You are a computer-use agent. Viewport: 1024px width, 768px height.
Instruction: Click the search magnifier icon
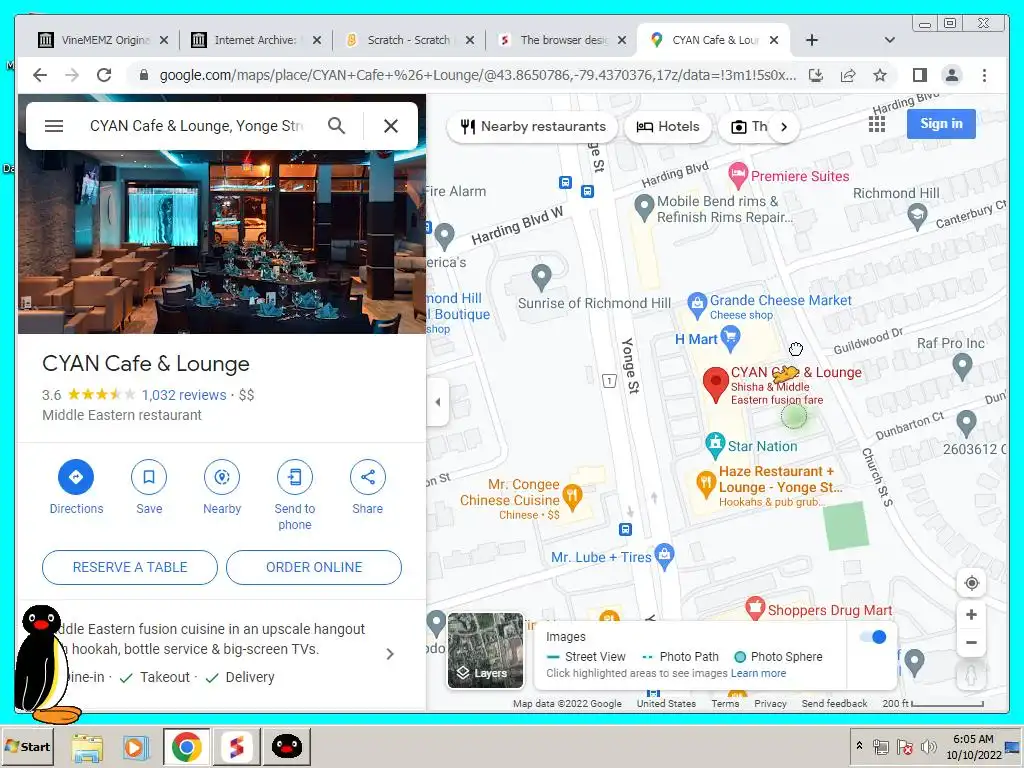(x=336, y=125)
